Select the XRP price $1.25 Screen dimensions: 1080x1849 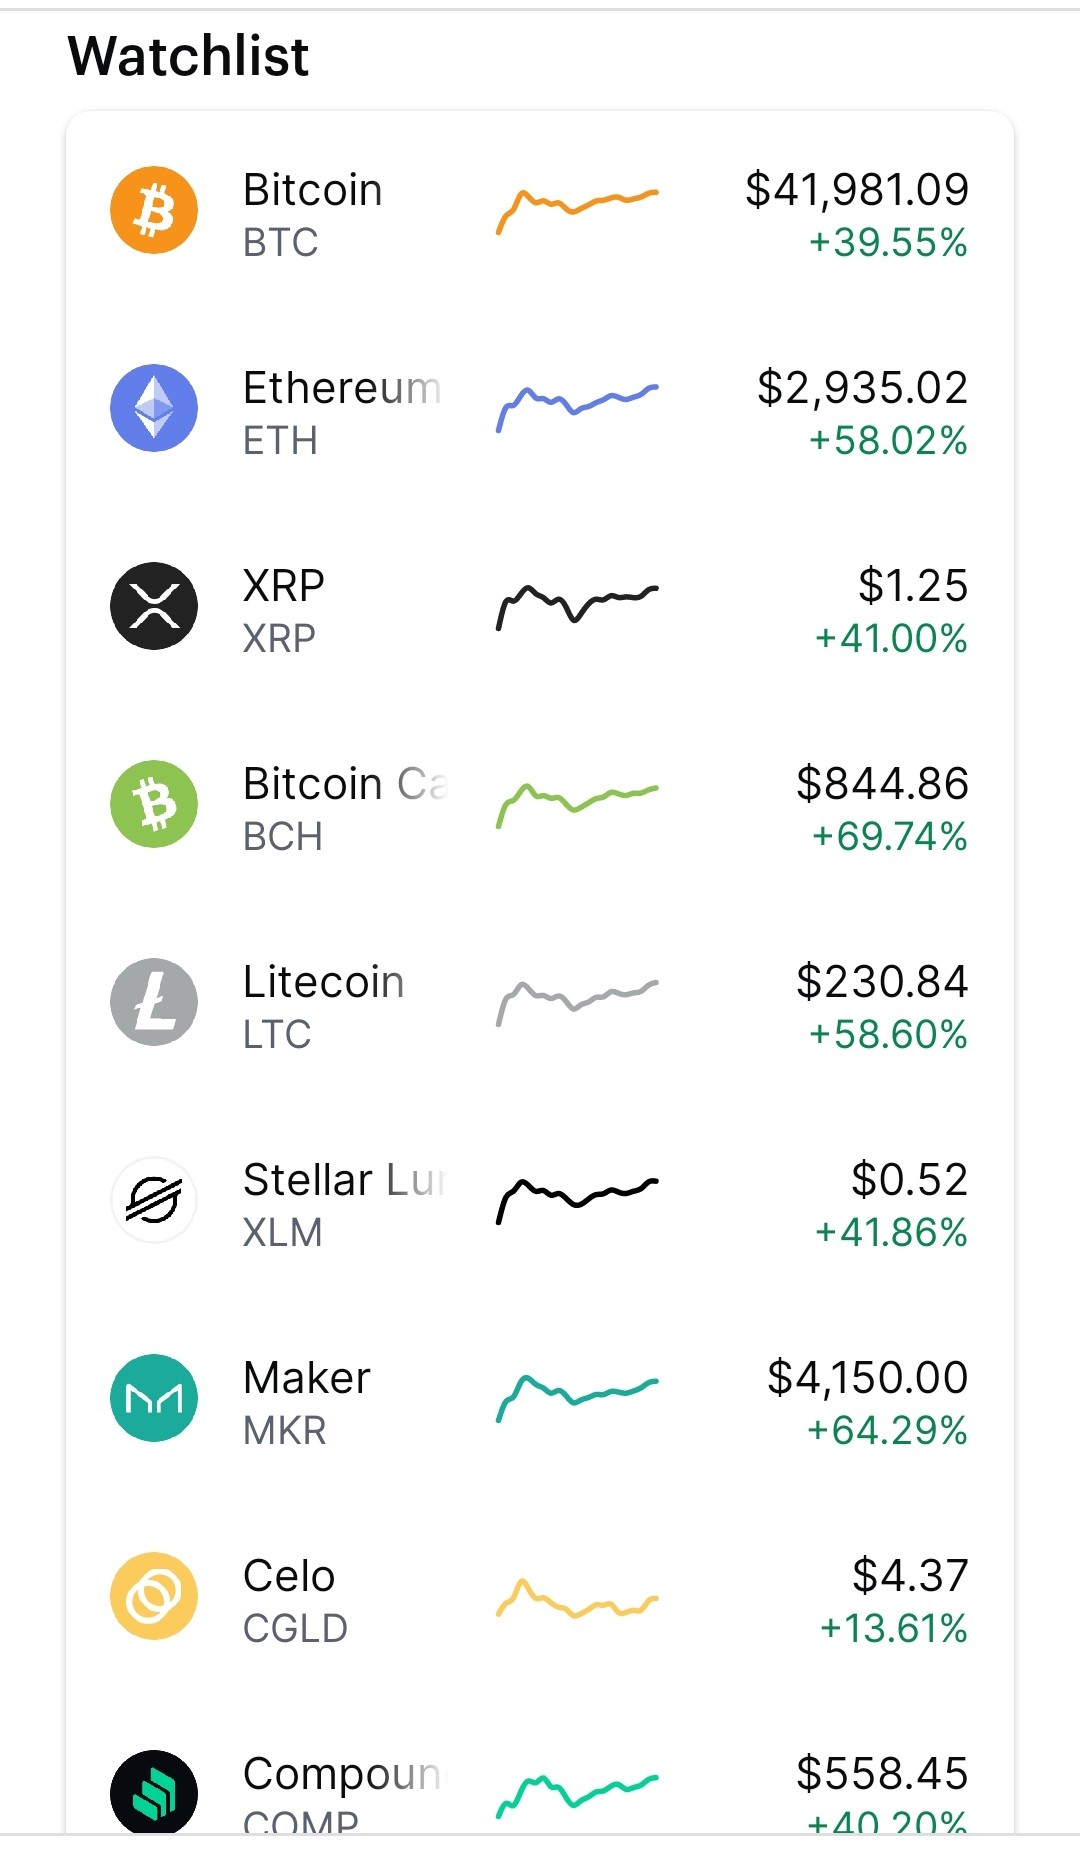913,585
